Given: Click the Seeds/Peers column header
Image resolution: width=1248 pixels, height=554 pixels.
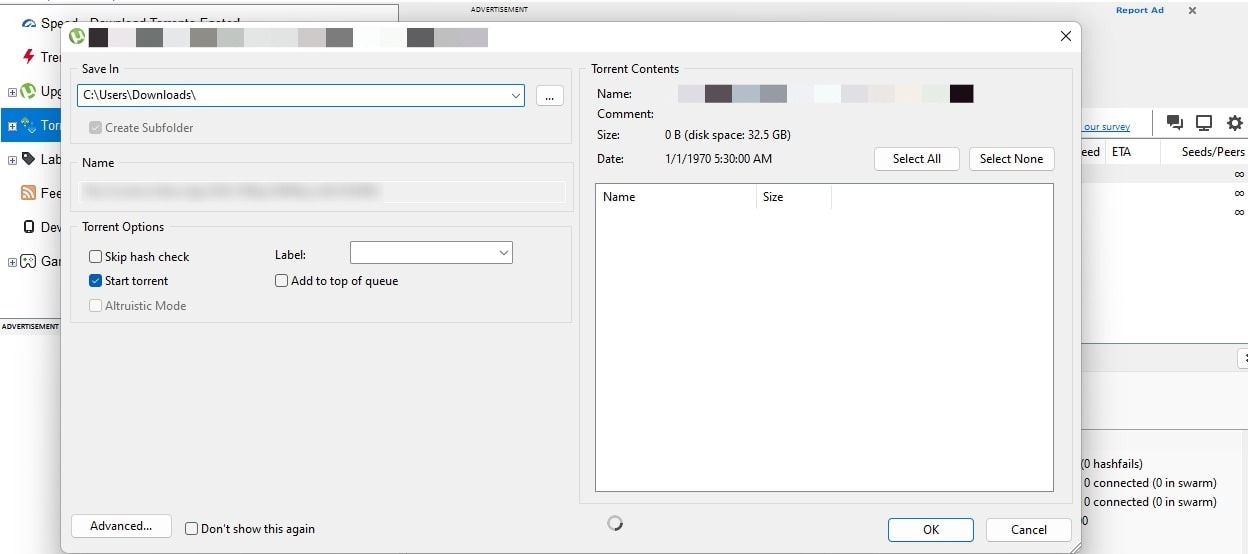Looking at the screenshot, I should [x=1212, y=152].
